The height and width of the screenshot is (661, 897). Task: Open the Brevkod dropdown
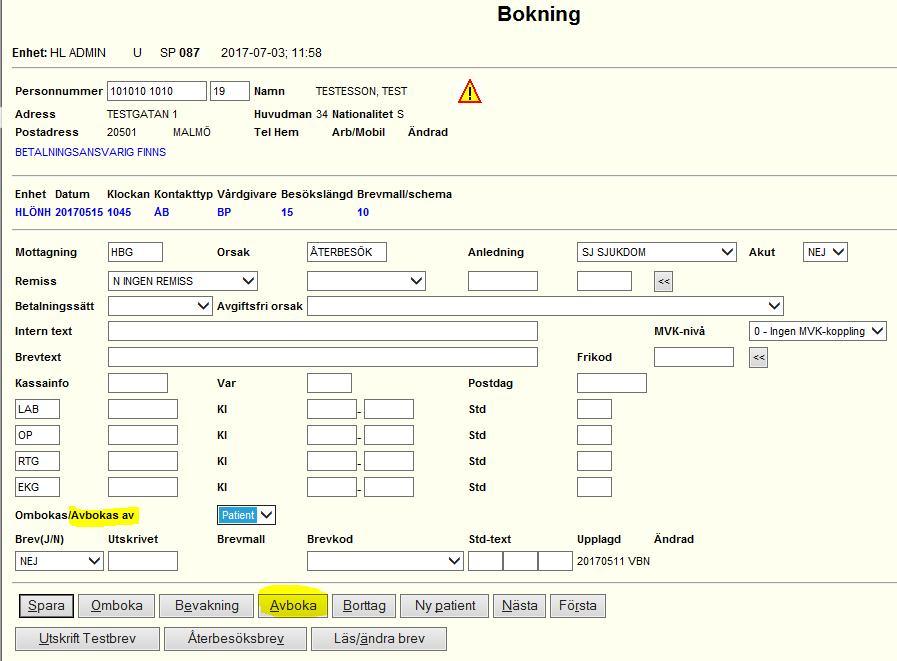pyautogui.click(x=385, y=561)
